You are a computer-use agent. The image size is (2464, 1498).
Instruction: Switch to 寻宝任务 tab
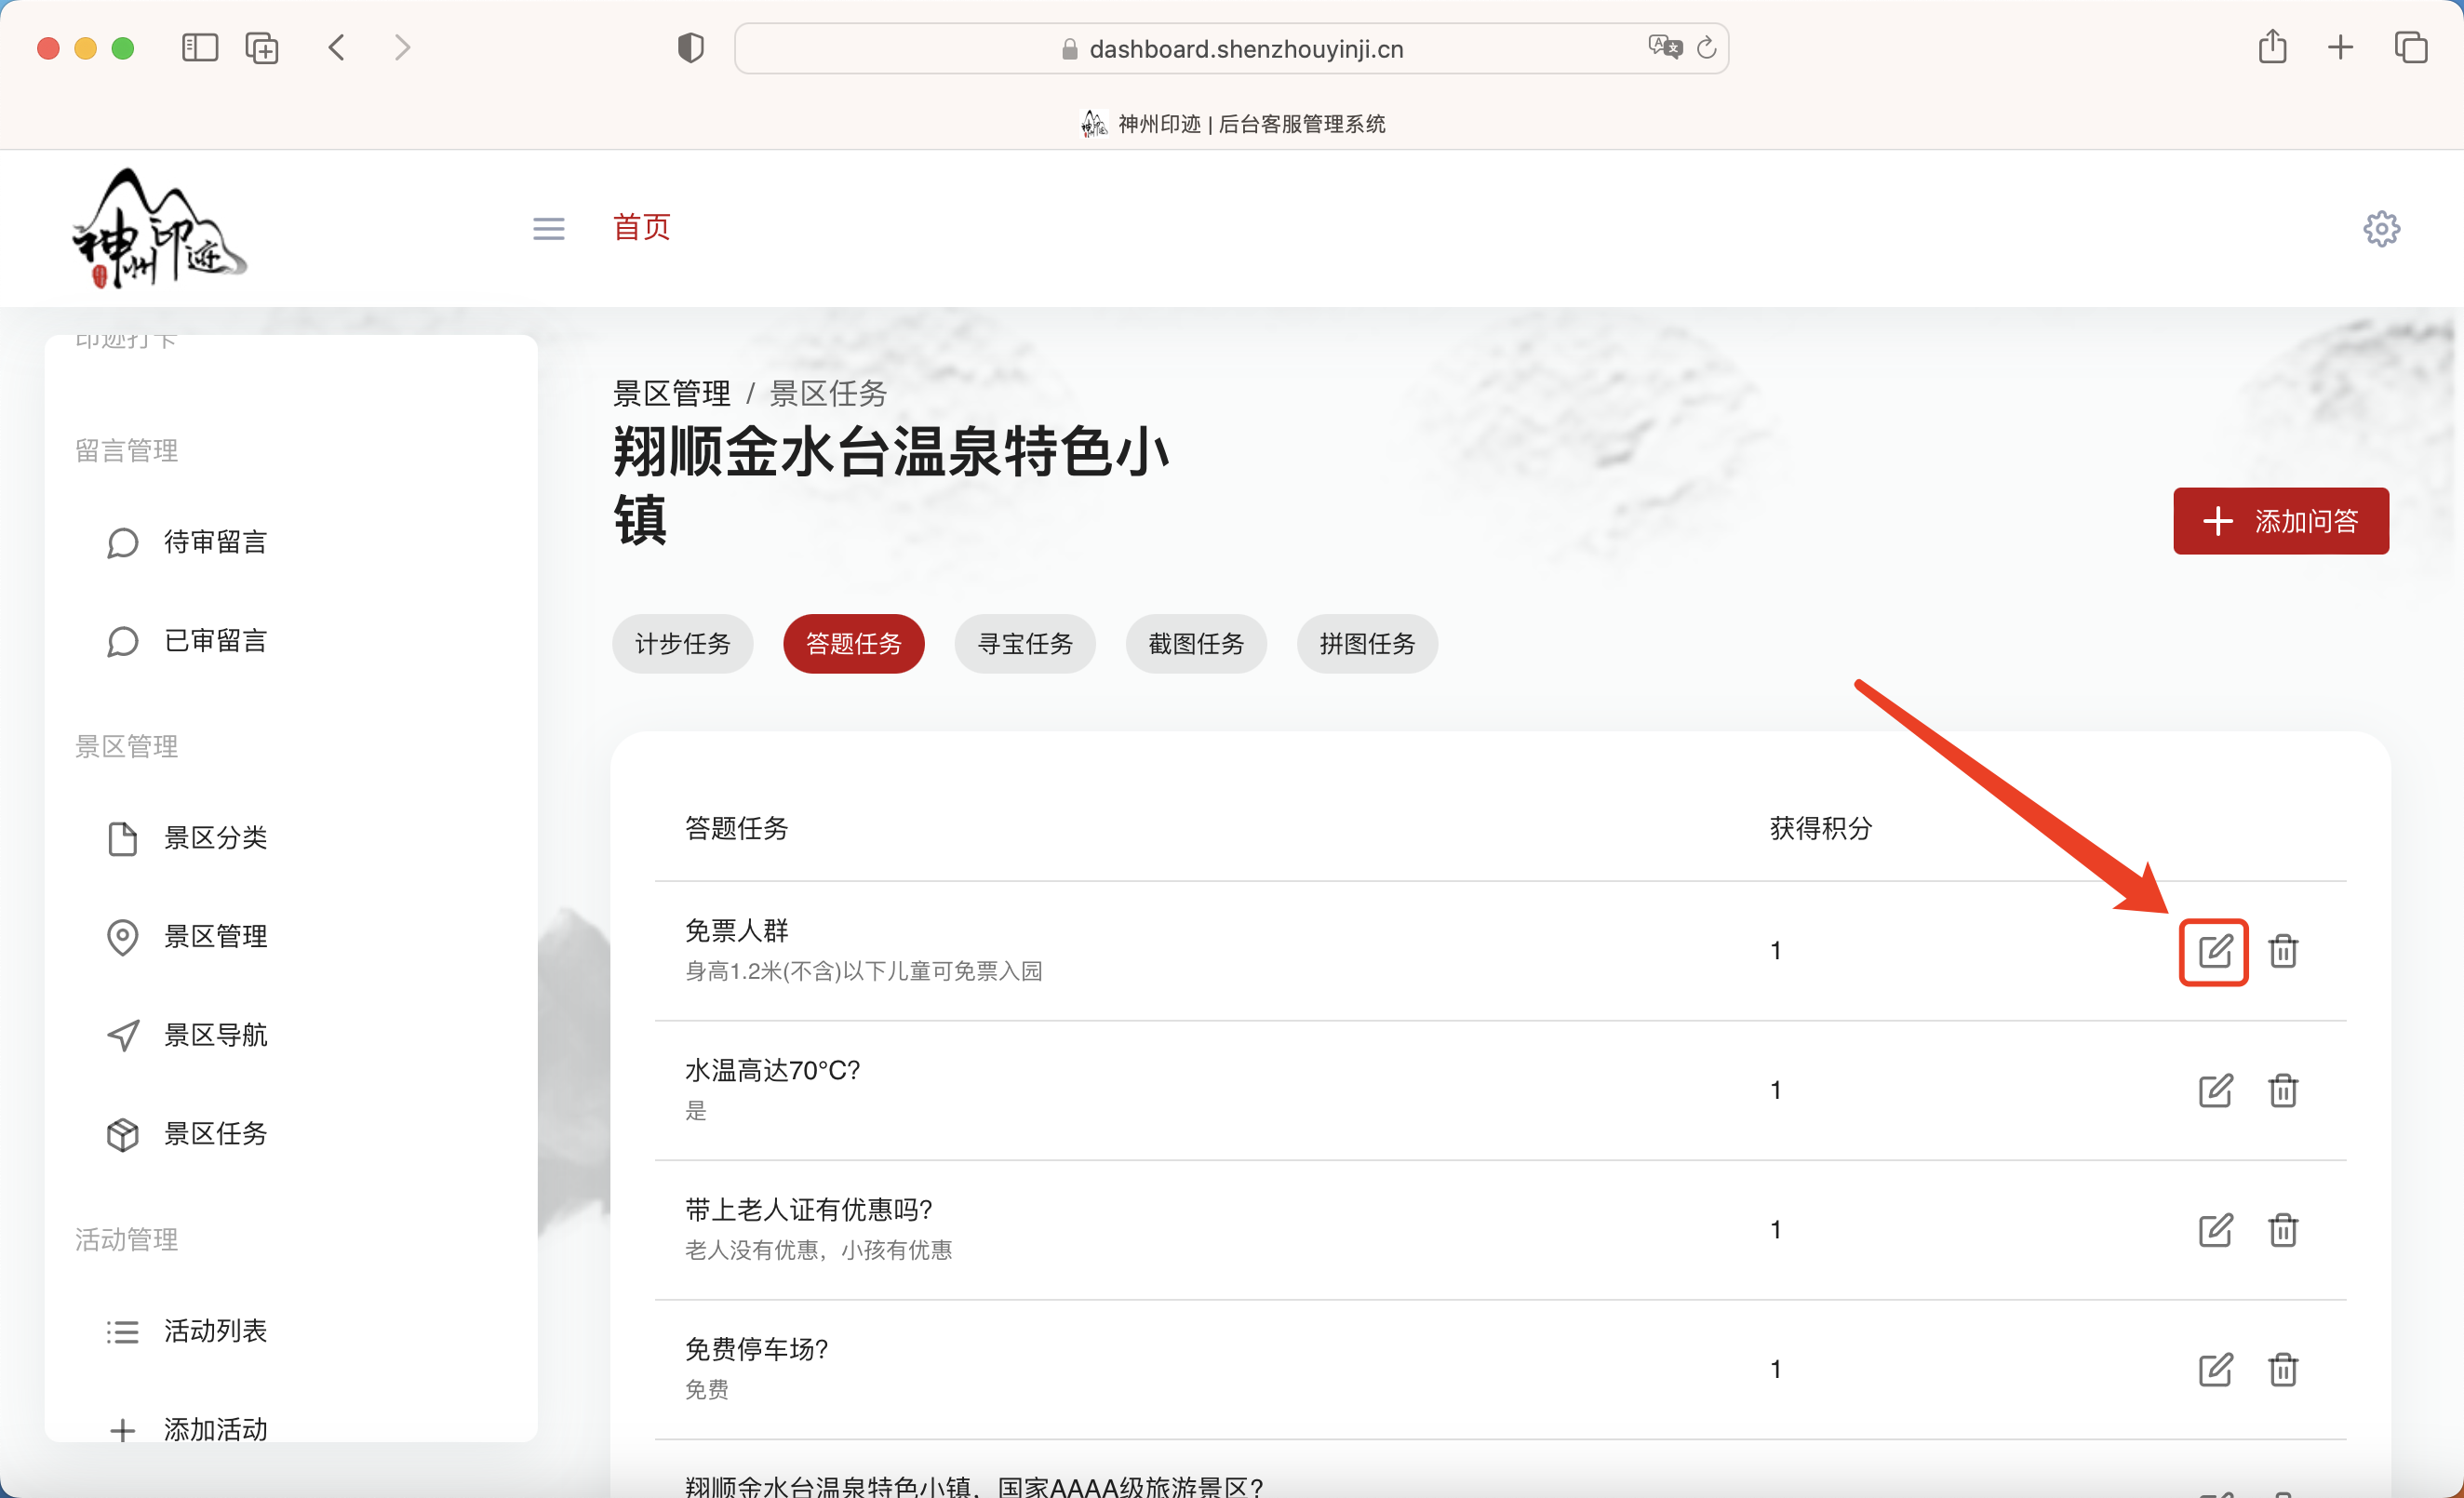point(1024,643)
